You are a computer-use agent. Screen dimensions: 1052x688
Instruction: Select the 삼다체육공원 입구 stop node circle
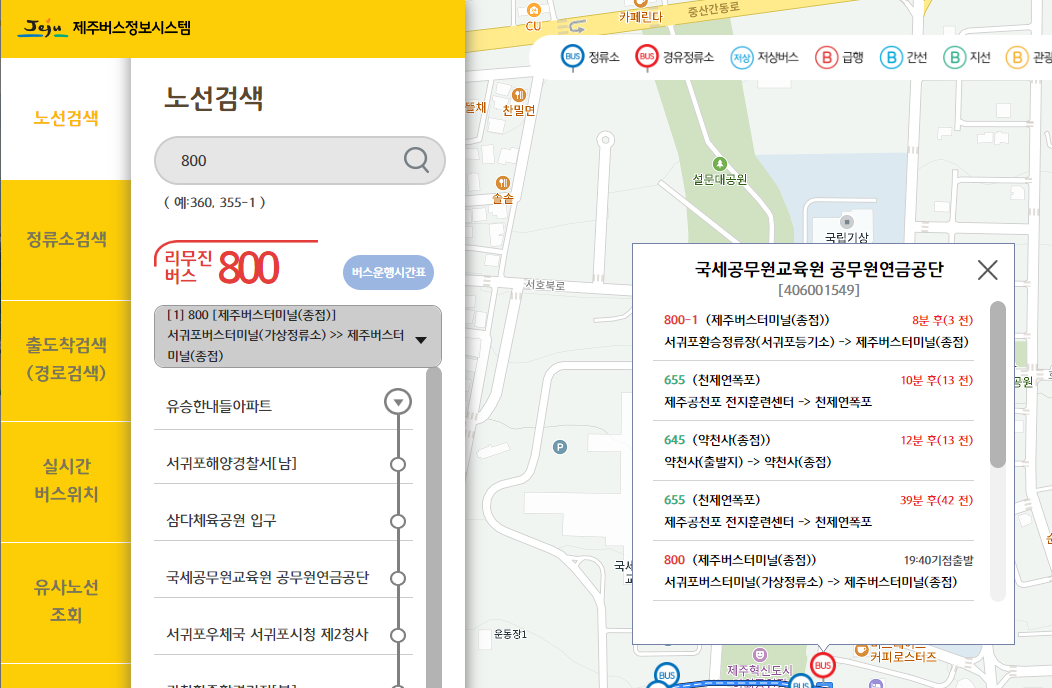[398, 522]
